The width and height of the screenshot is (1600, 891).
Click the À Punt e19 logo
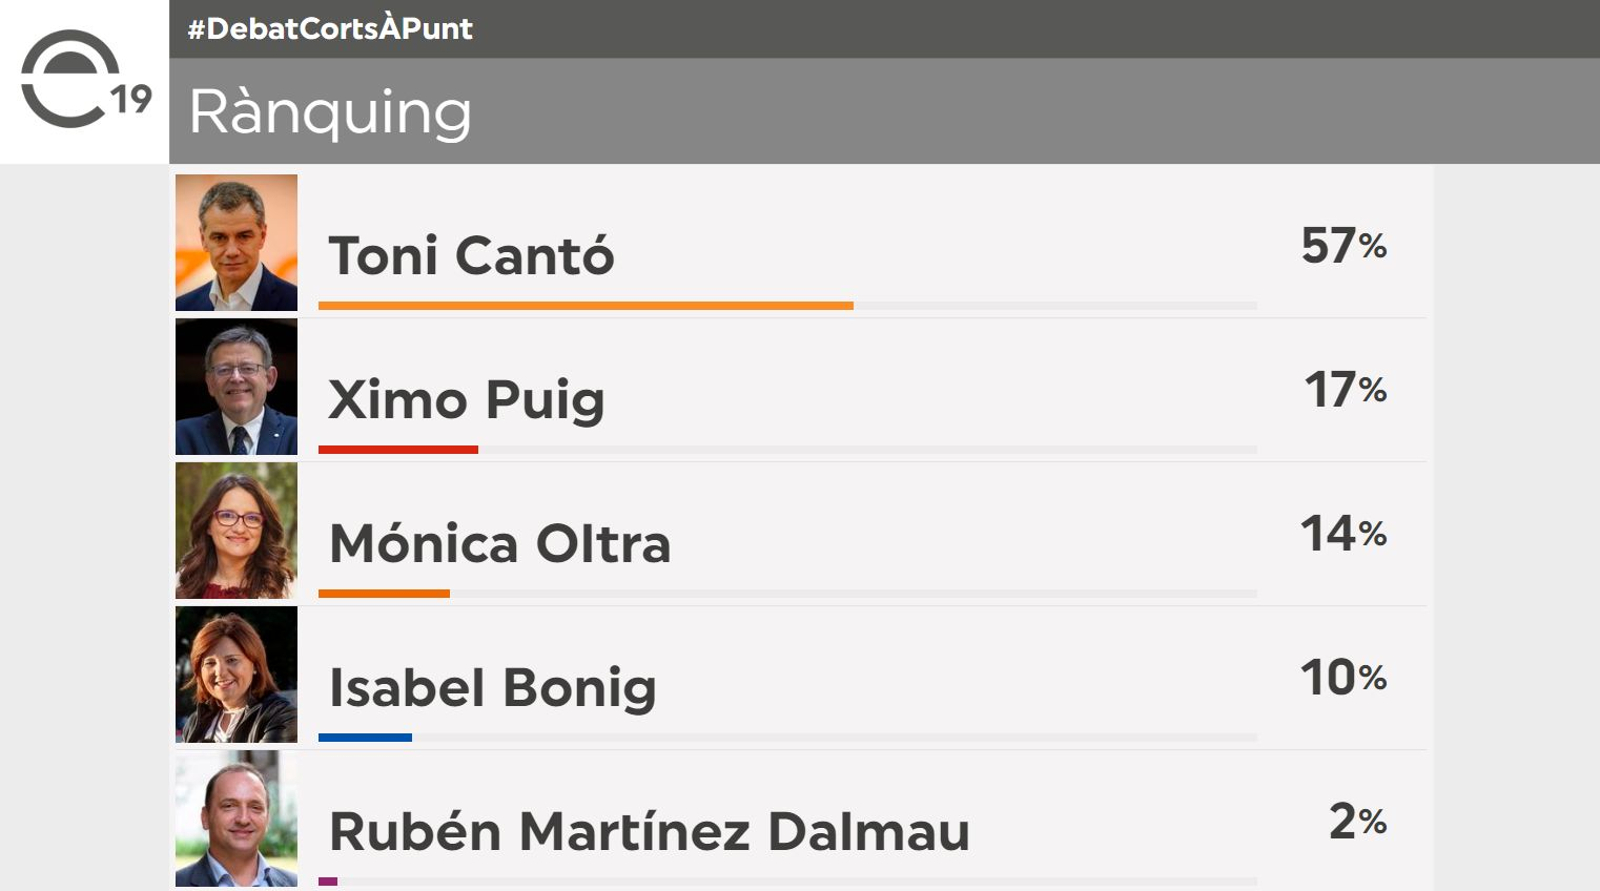(x=84, y=80)
